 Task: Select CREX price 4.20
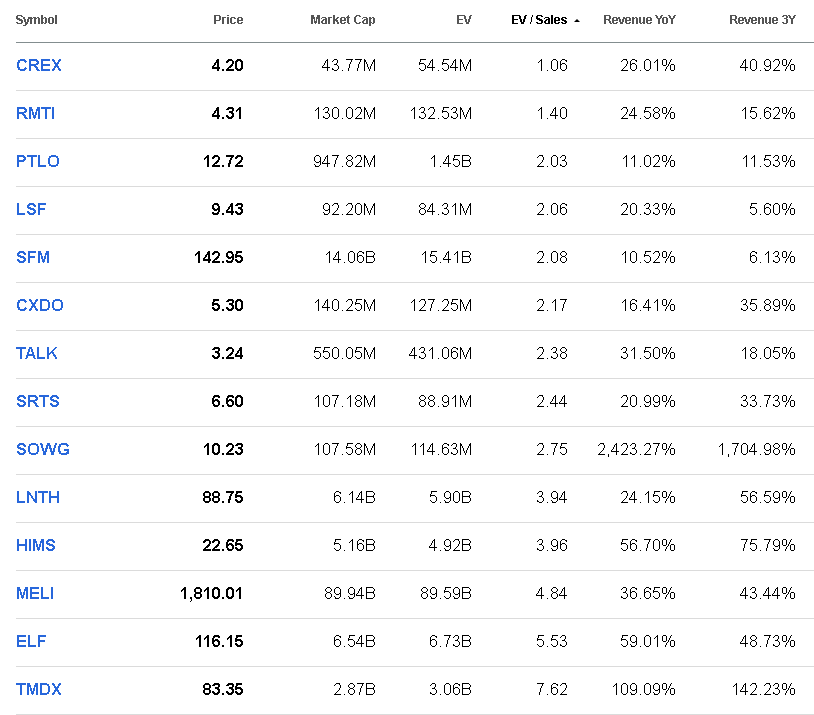pos(227,65)
